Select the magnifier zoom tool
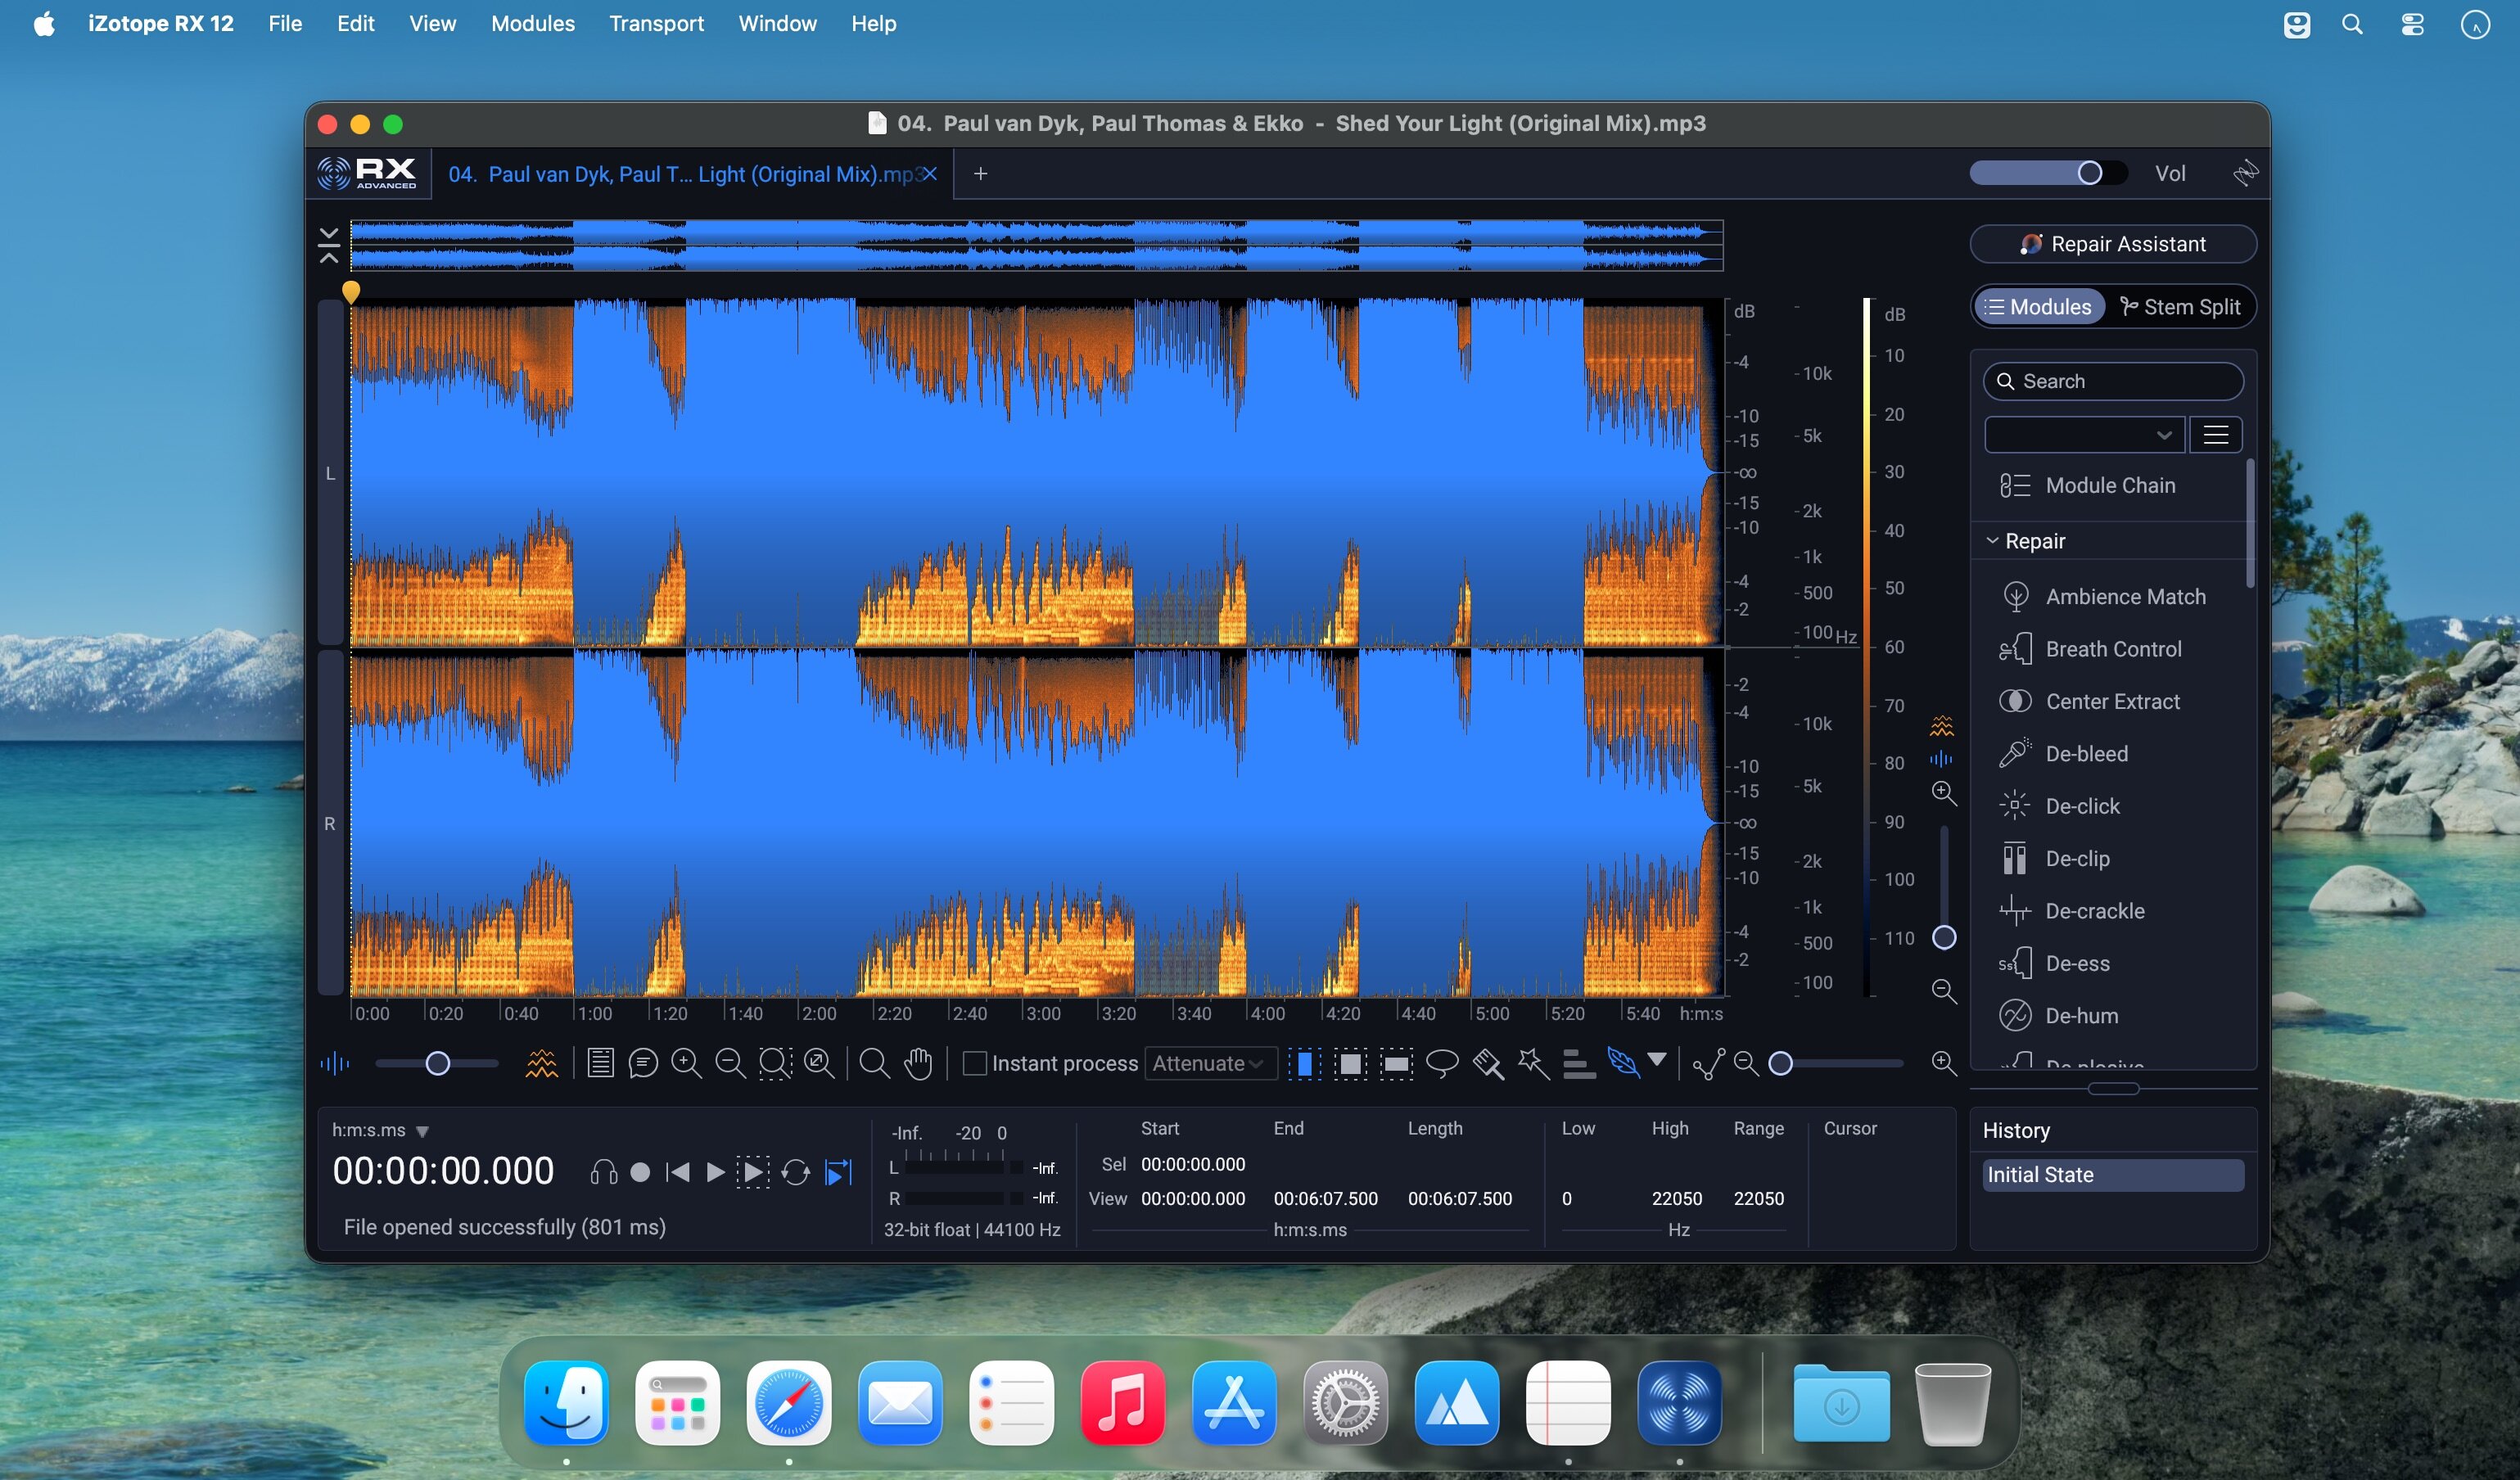The image size is (2520, 1480). [x=874, y=1063]
